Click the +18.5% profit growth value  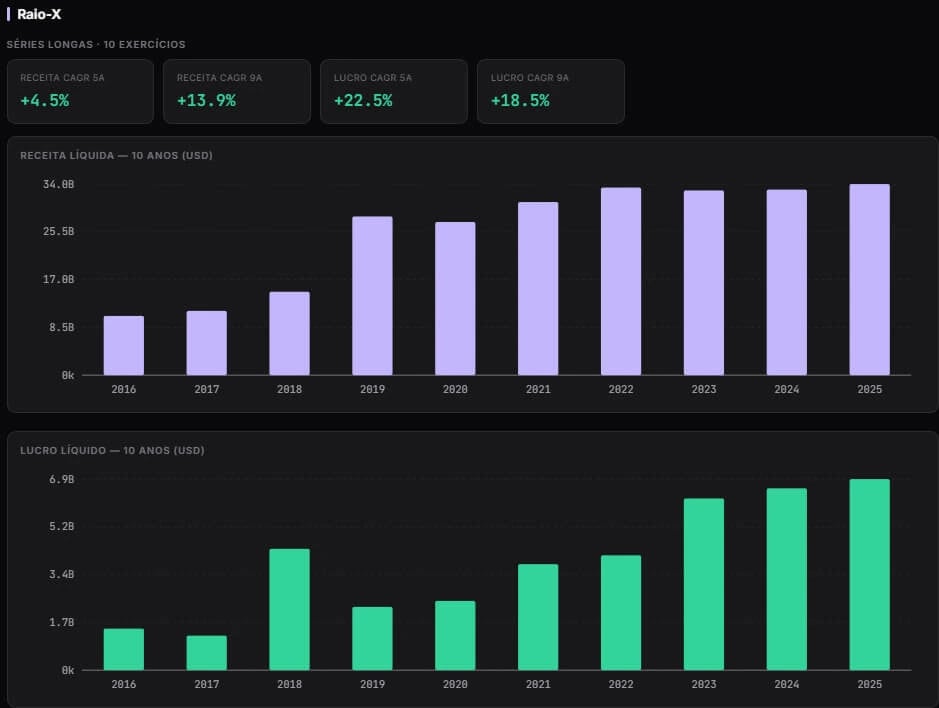pos(520,101)
